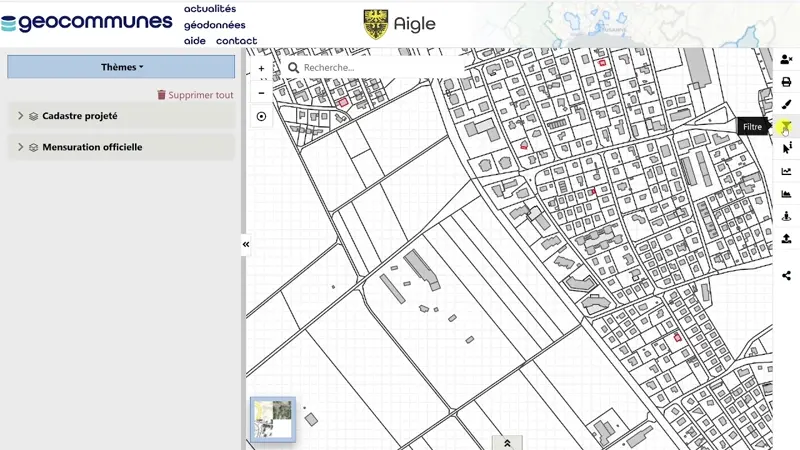800x450 pixels.
Task: Click Supprimer tout to remove layers
Action: point(195,95)
